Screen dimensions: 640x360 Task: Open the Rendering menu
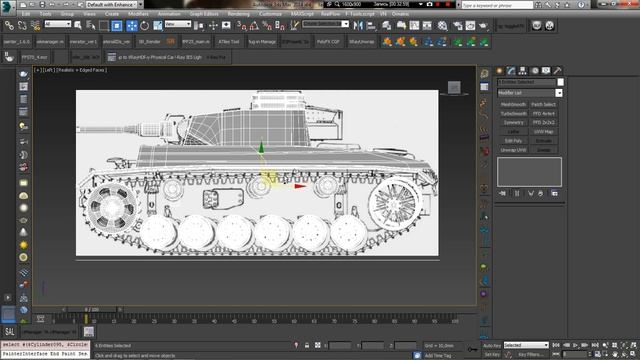[x=238, y=14]
